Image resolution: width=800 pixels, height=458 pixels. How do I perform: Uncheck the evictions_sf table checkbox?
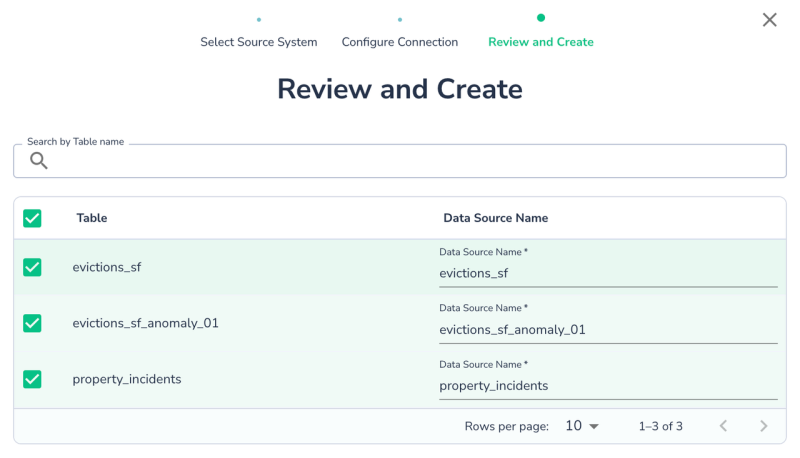pos(32,267)
